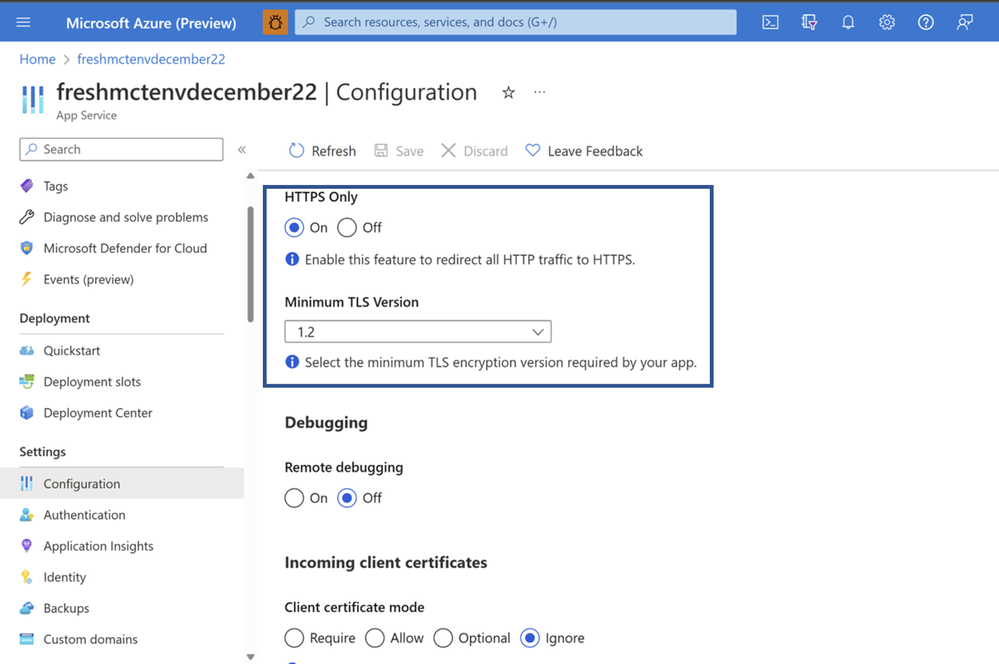
Task: Click the info icon beside TLS description
Action: pyautogui.click(x=292, y=362)
